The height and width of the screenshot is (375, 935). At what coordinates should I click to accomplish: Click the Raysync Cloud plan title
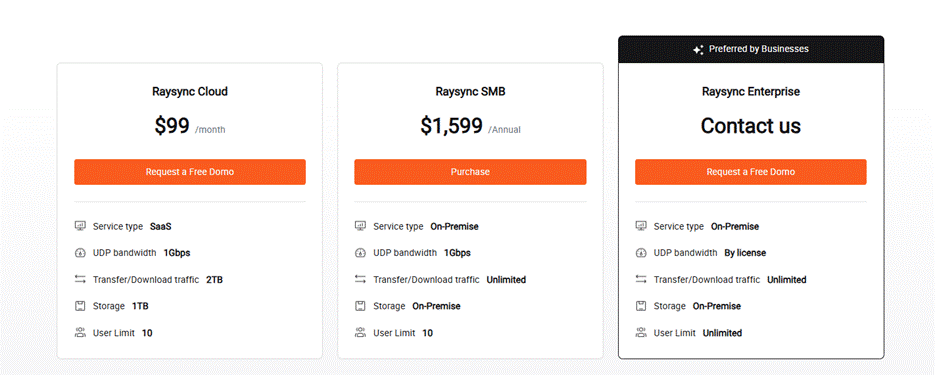click(x=190, y=92)
